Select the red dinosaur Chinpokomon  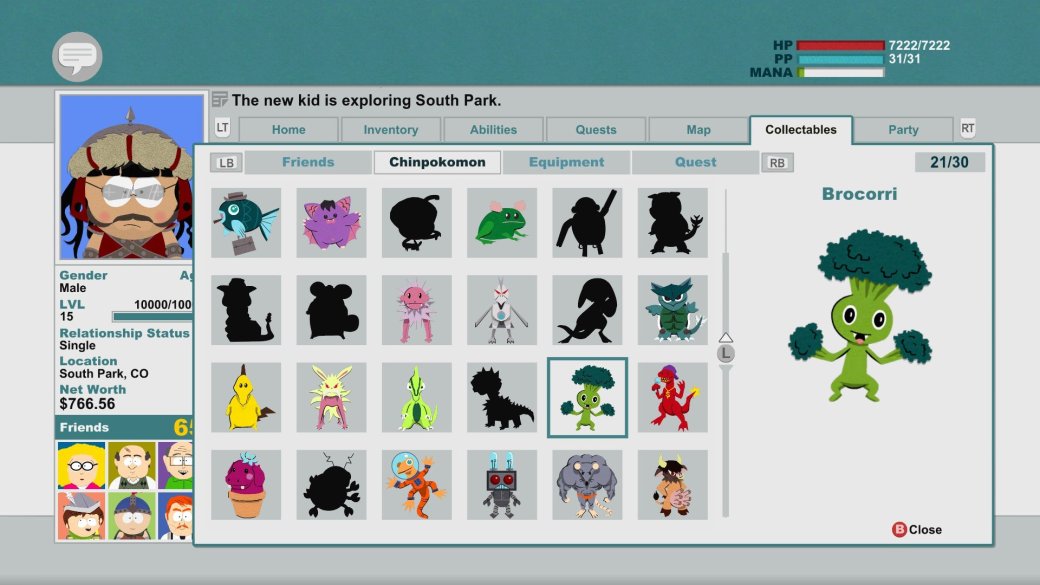673,398
